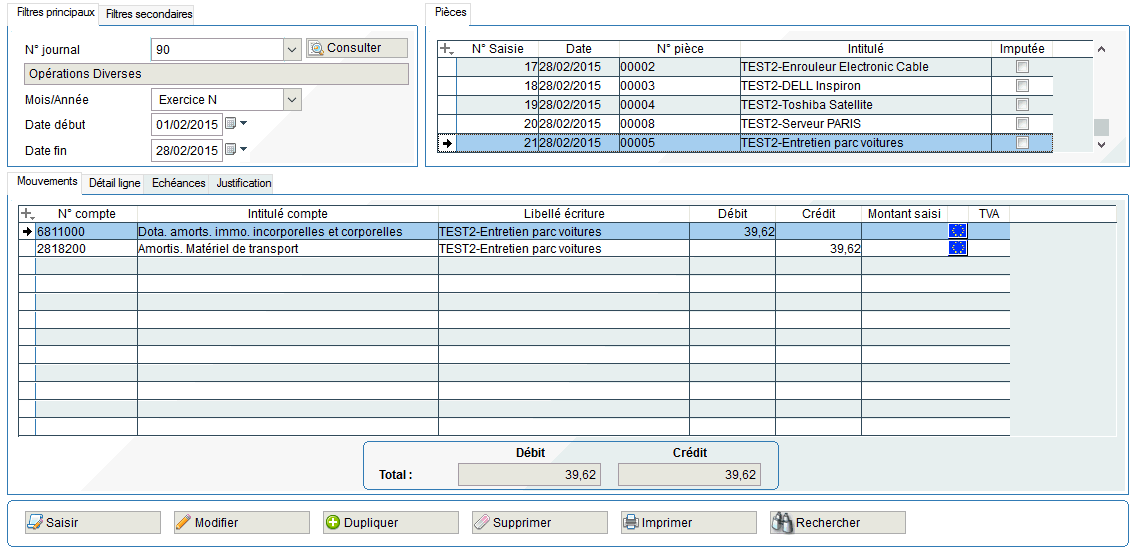Switch to the Filtres secondaires tab
Viewport: 1136px width, 548px height.
click(149, 14)
